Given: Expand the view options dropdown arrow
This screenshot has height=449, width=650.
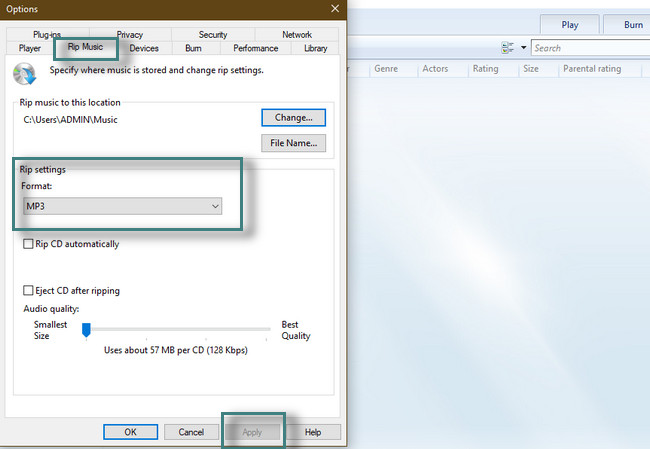Looking at the screenshot, I should pos(524,48).
